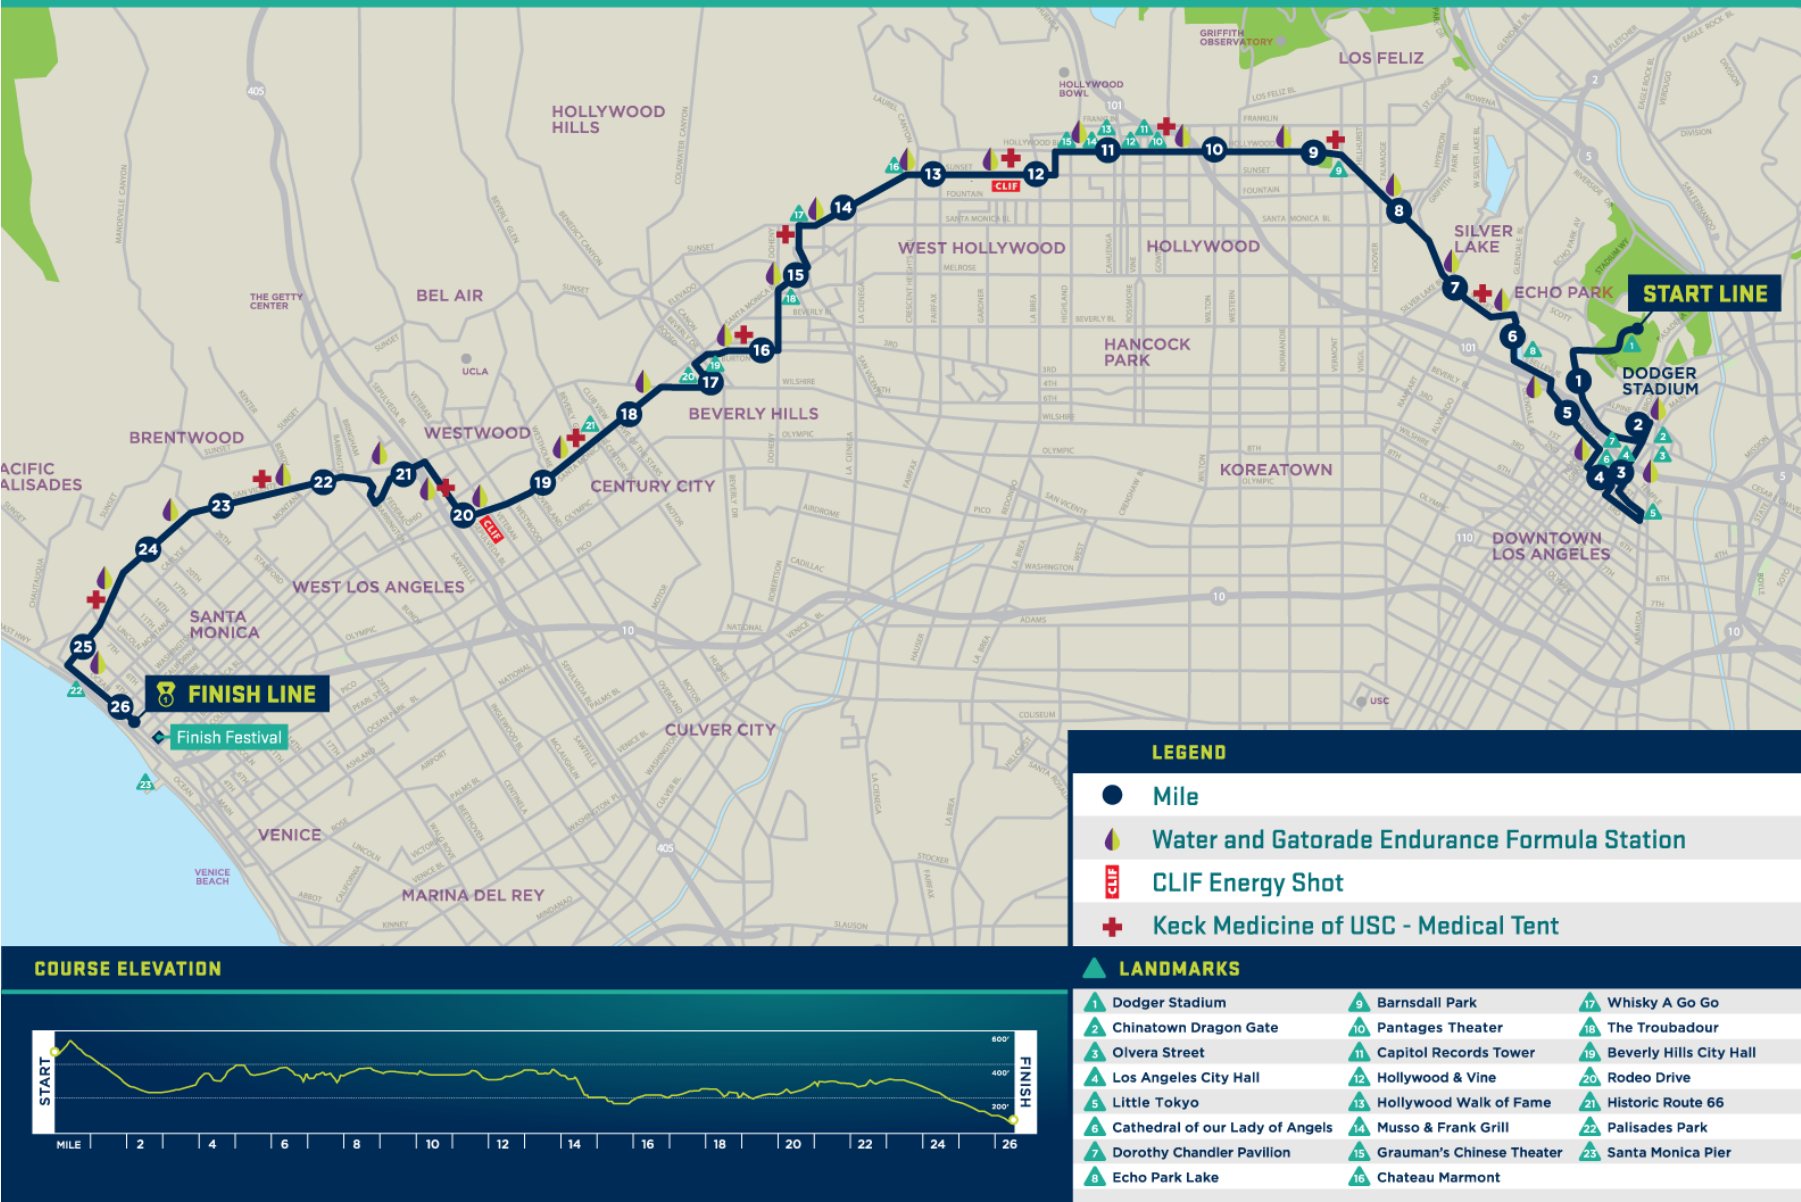Click the dark blue mile 1 marker circle
1801x1202 pixels.
(x=1579, y=381)
